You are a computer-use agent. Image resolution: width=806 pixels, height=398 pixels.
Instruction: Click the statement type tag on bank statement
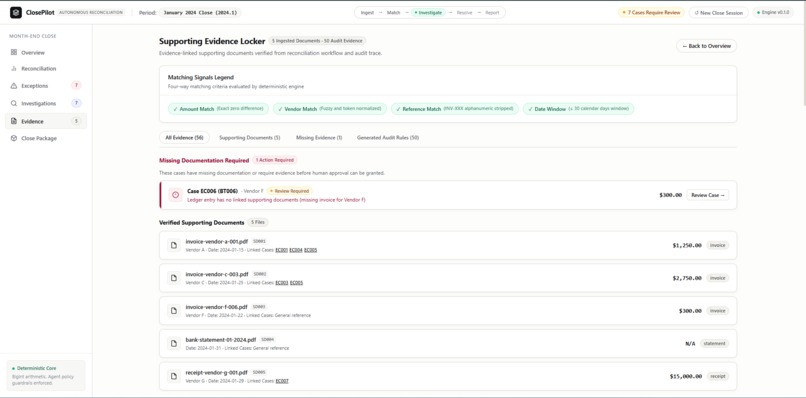tap(715, 343)
